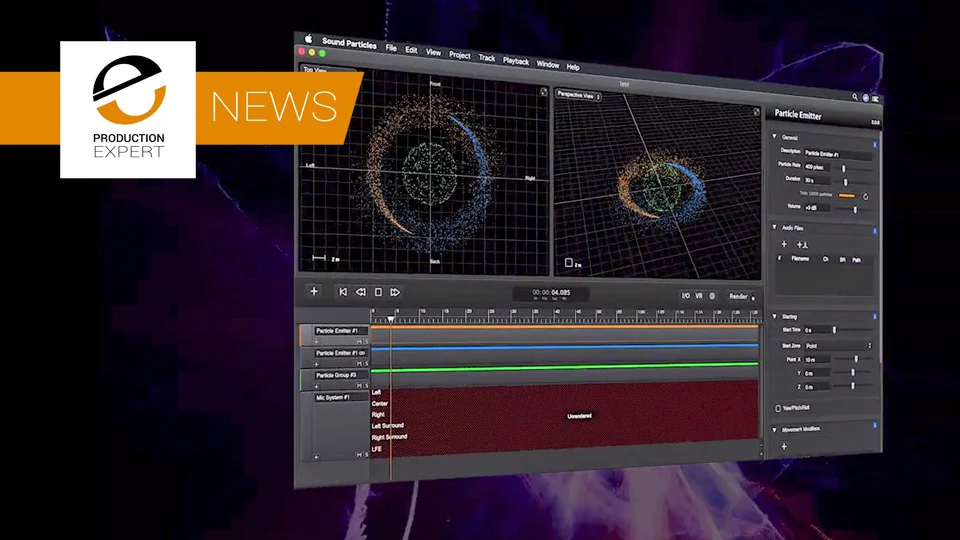The width and height of the screenshot is (960, 540).
Task: Click the plus icon on Particle Emitter #1 track
Action: (x=317, y=342)
